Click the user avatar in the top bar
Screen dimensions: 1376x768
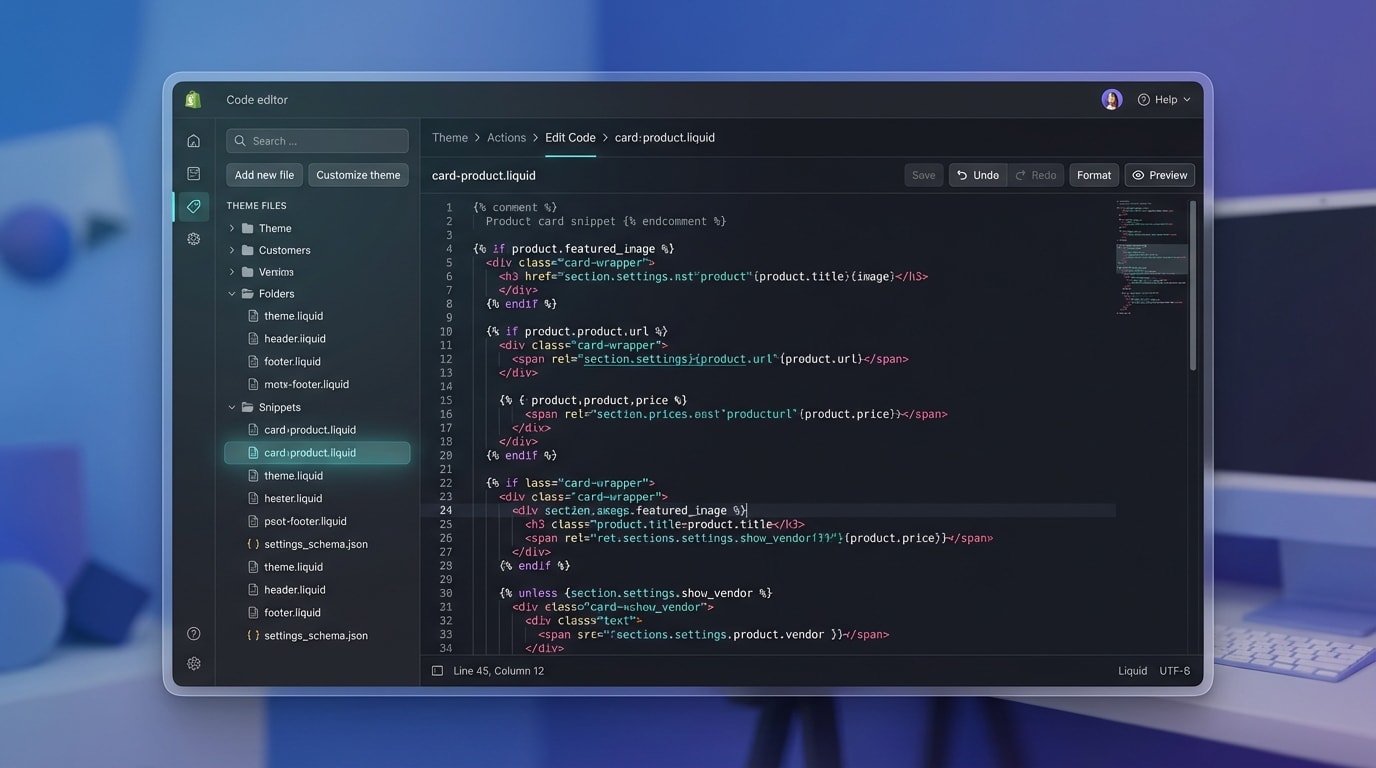(1111, 99)
